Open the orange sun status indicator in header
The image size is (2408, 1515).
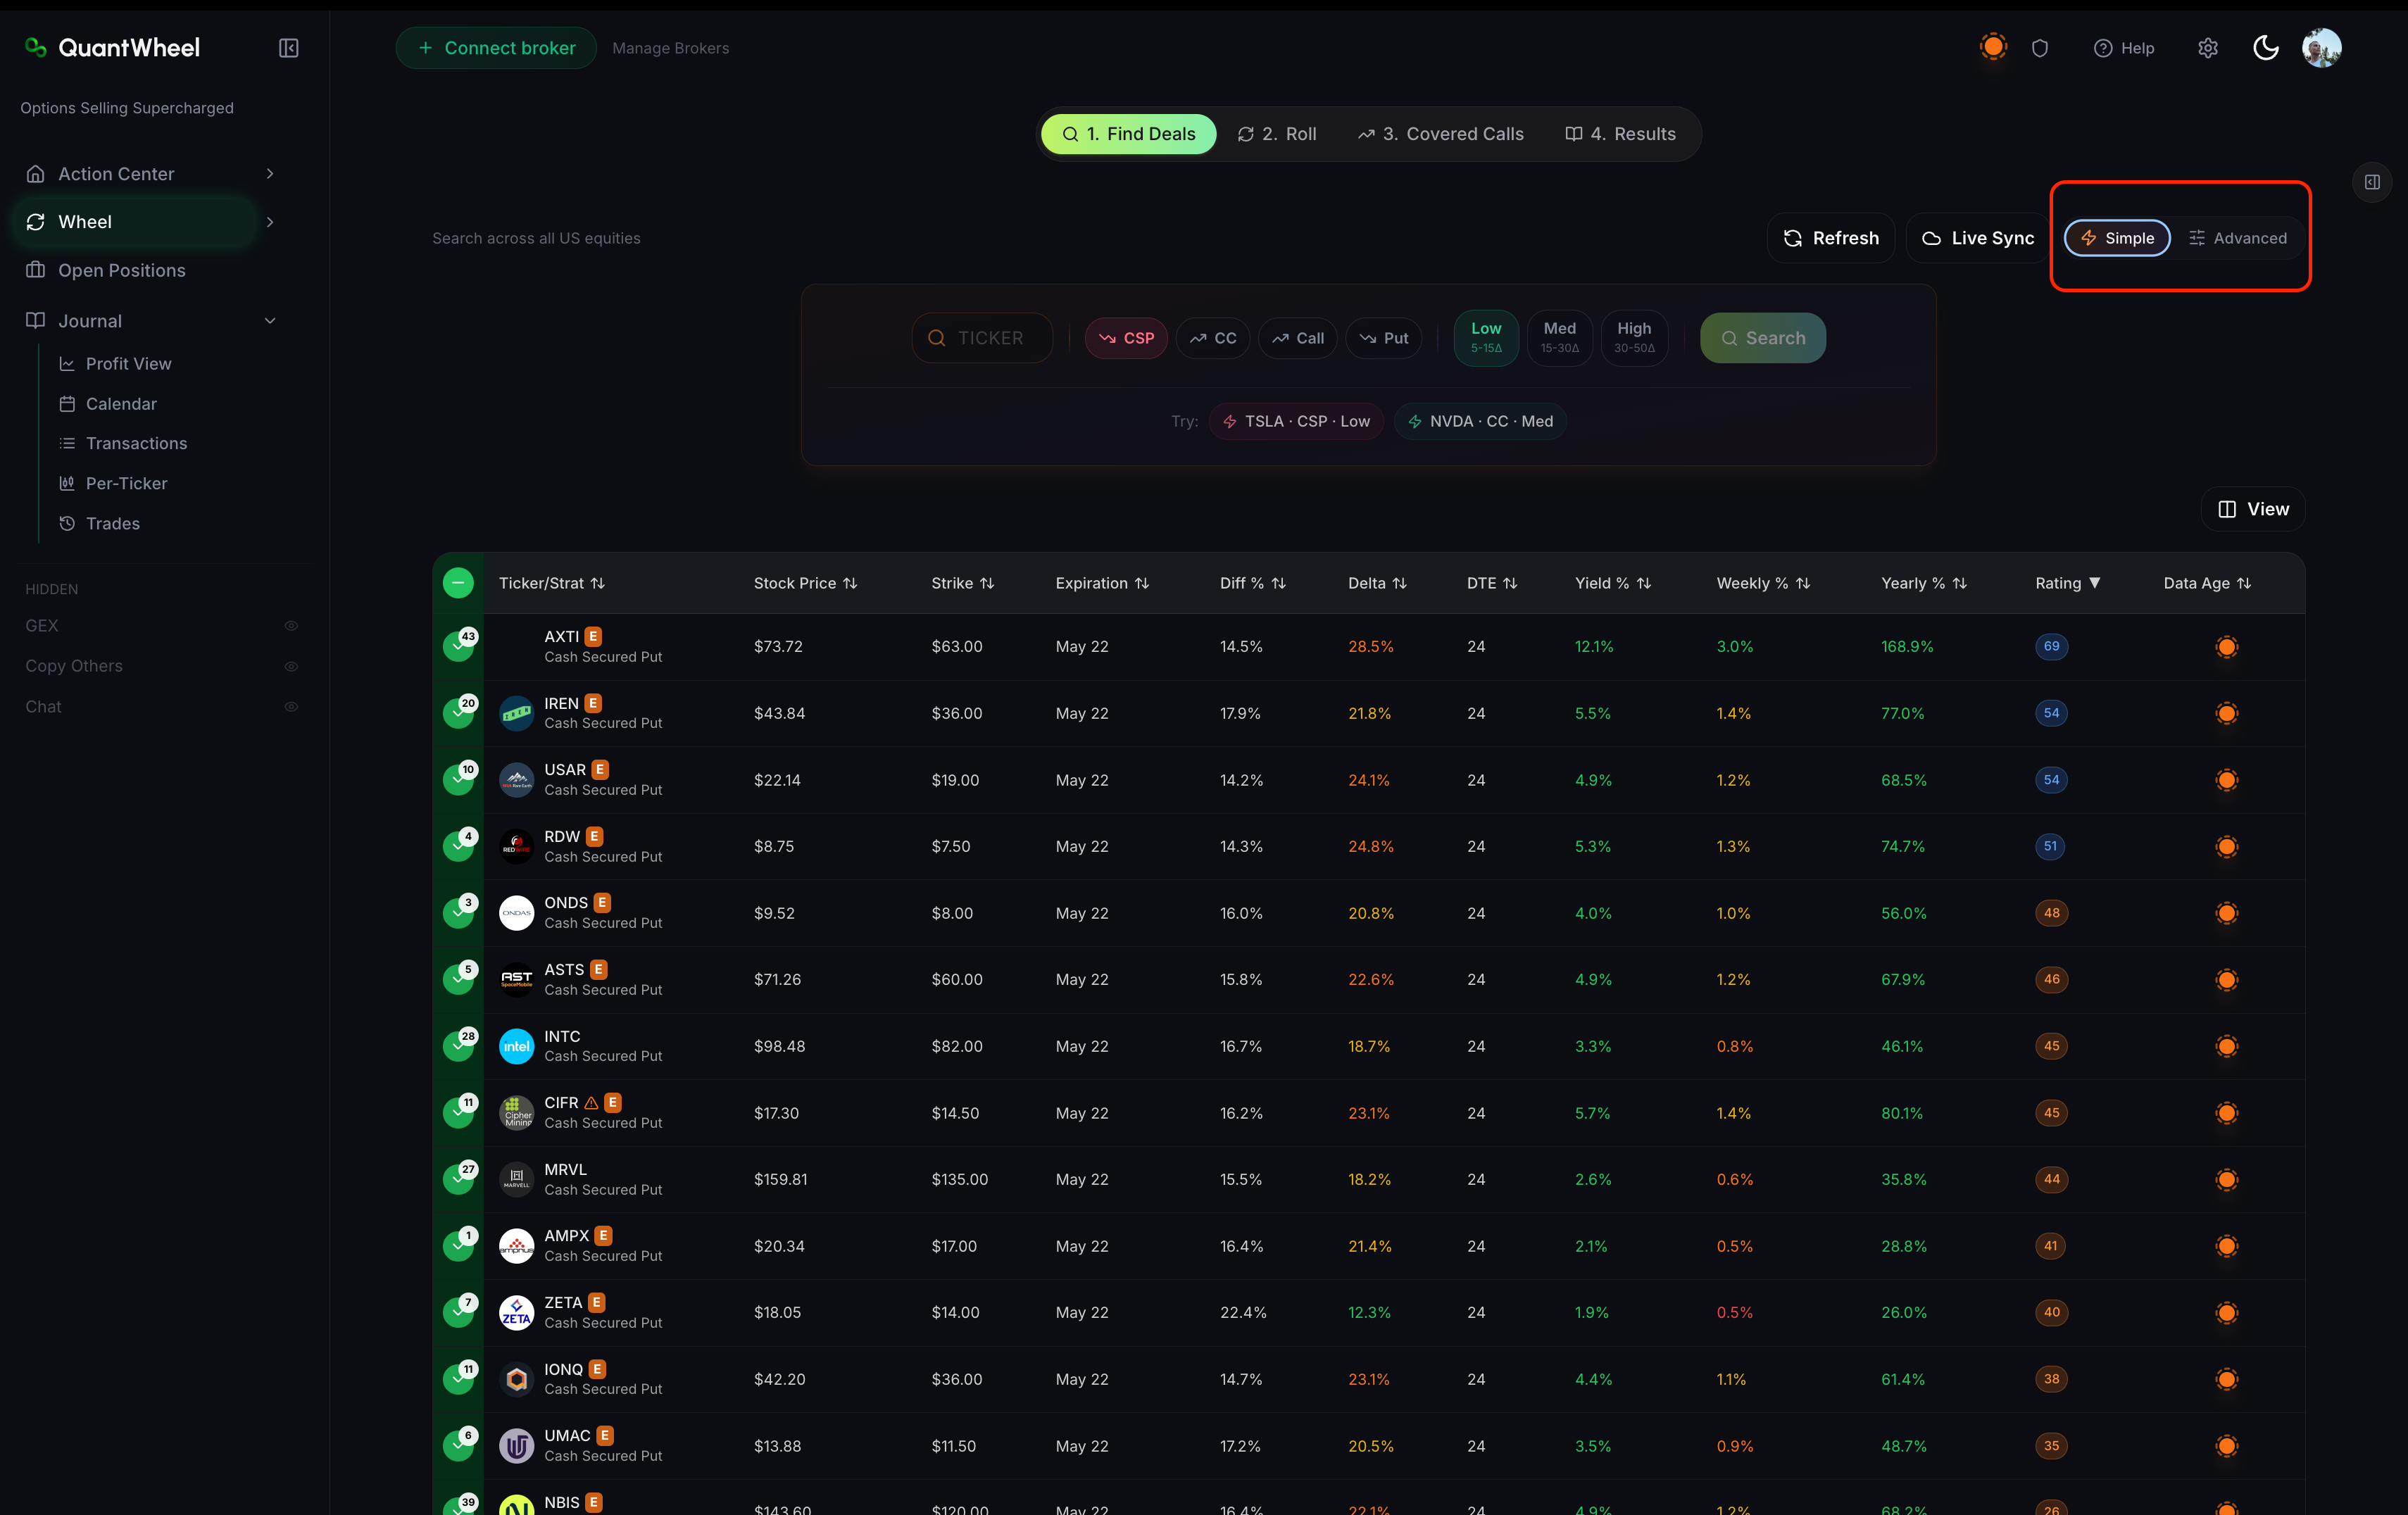(x=1993, y=47)
